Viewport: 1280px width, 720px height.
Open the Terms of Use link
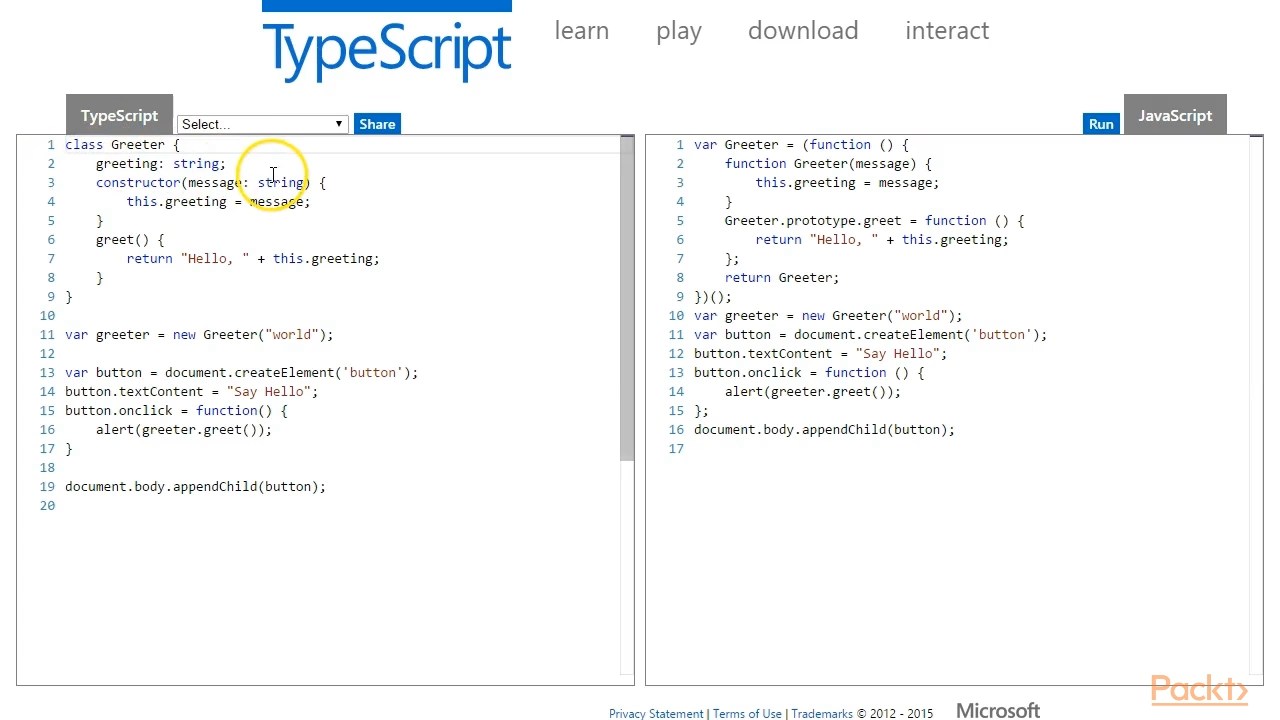tap(746, 713)
